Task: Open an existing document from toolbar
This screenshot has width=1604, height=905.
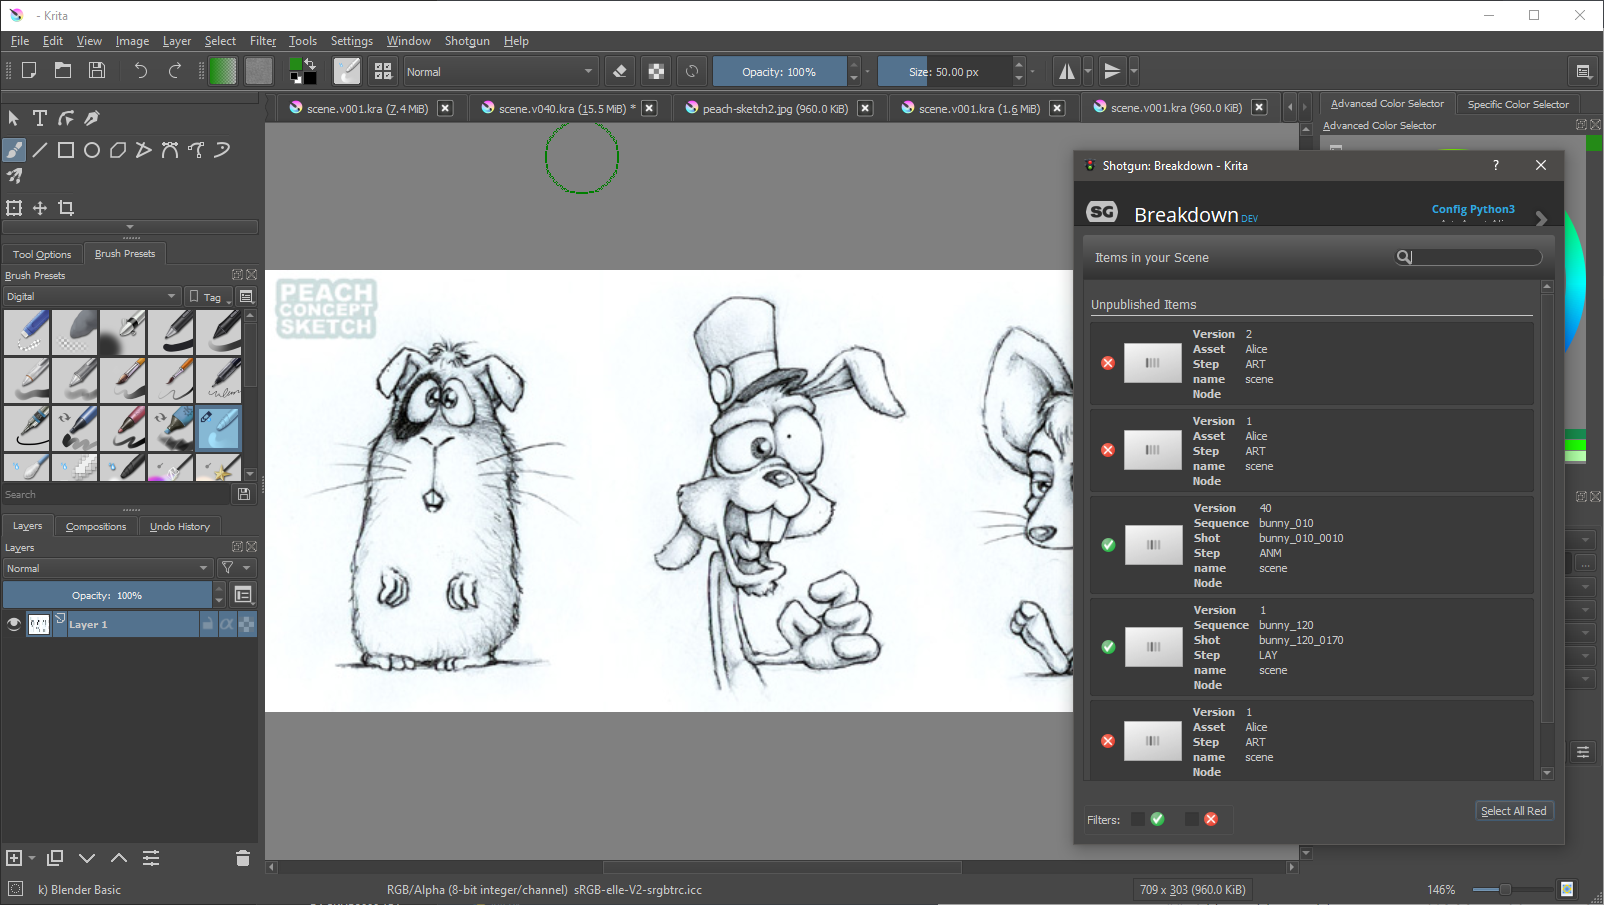Action: [x=63, y=71]
